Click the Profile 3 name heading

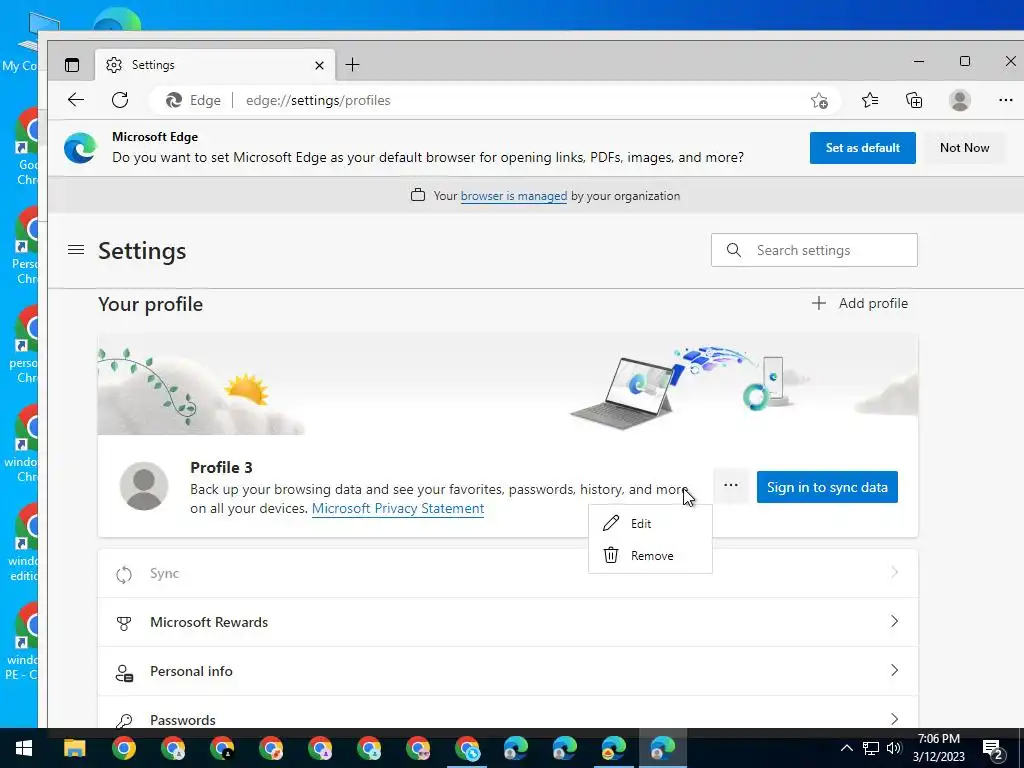coord(221,468)
